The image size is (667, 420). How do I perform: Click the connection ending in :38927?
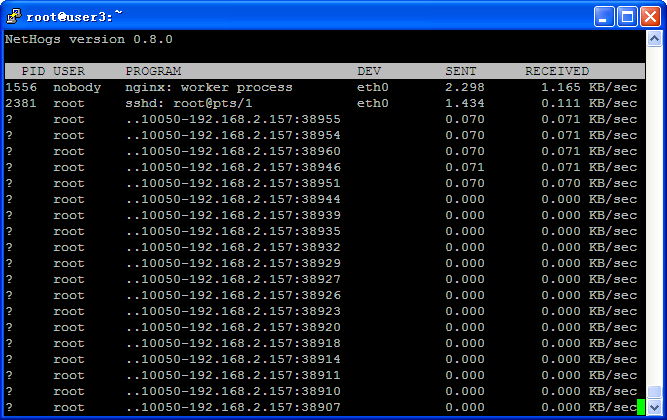(233, 280)
